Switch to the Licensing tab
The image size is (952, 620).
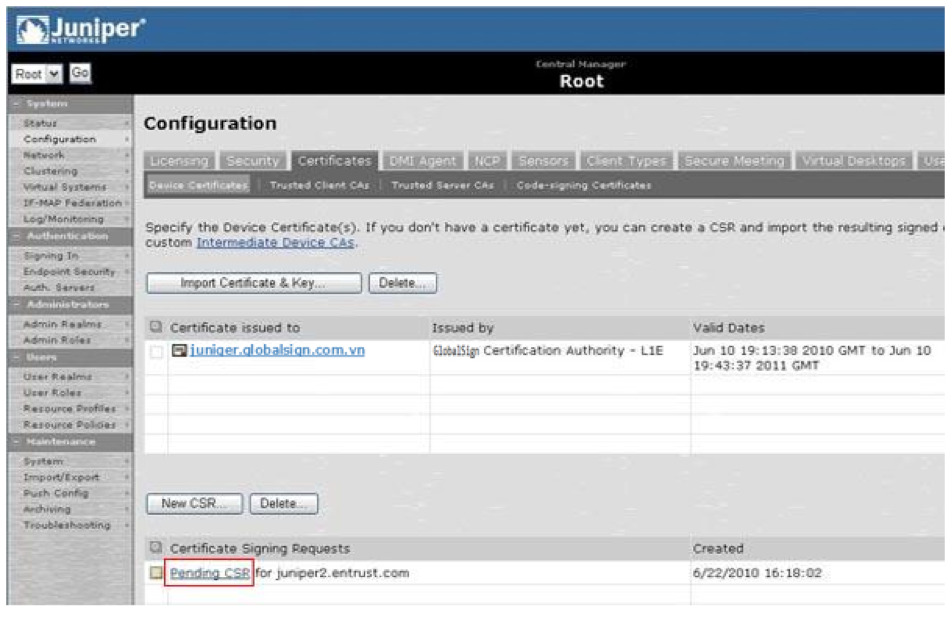tap(179, 161)
